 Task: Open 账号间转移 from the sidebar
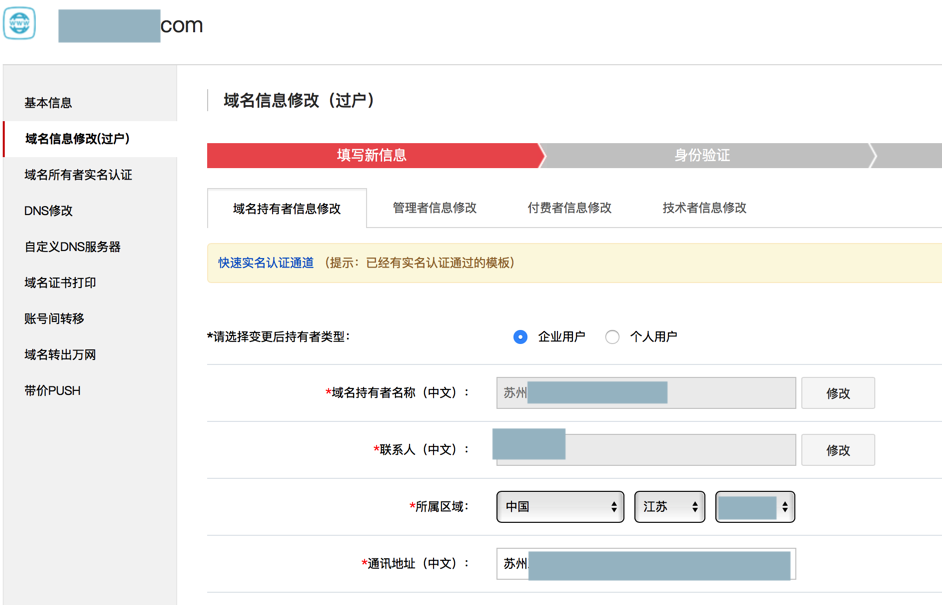(54, 319)
